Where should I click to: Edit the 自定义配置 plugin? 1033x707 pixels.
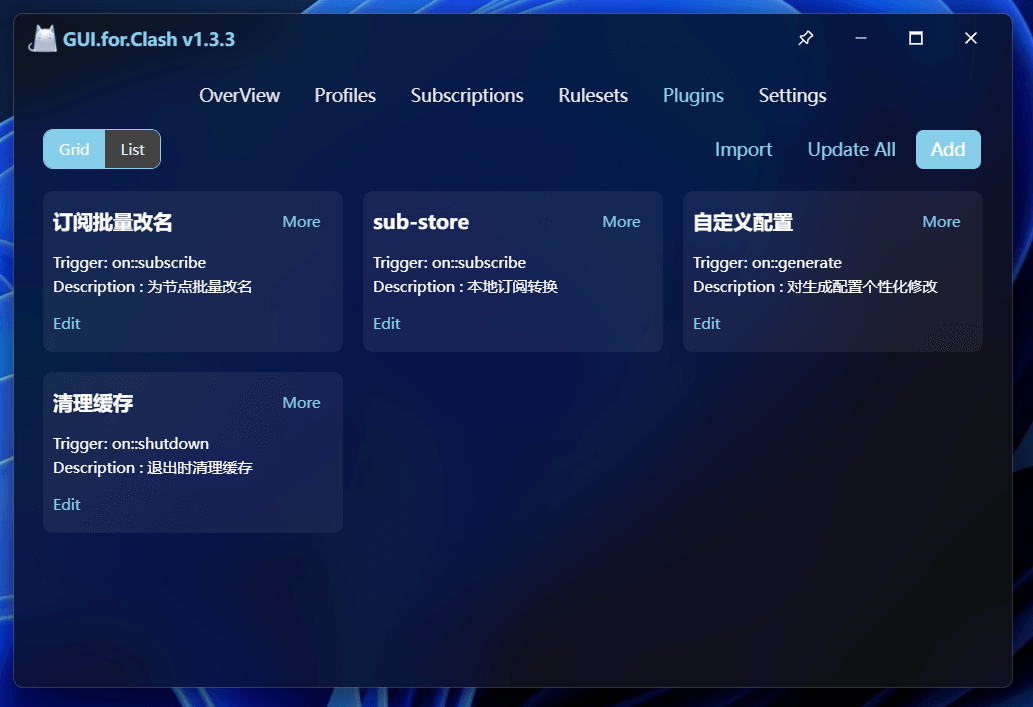pos(706,324)
